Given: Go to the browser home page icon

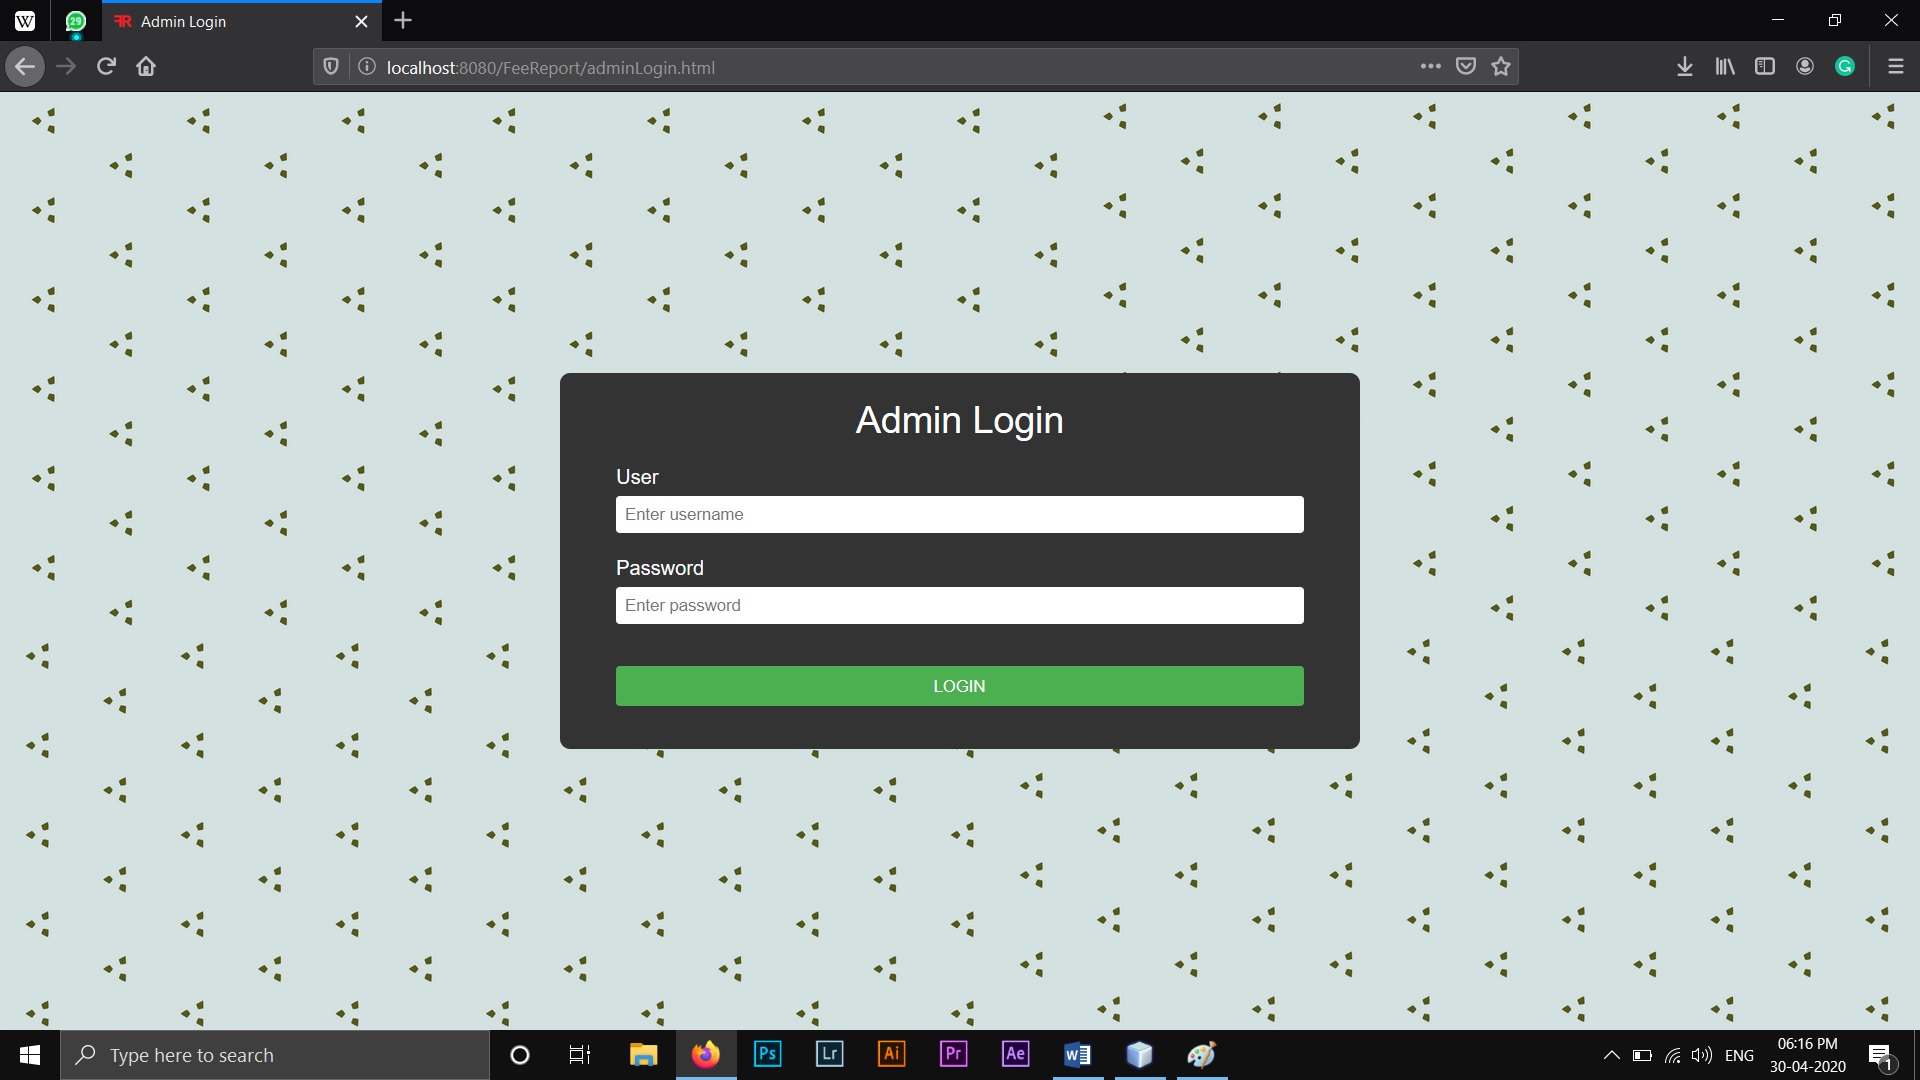Looking at the screenshot, I should tap(146, 67).
